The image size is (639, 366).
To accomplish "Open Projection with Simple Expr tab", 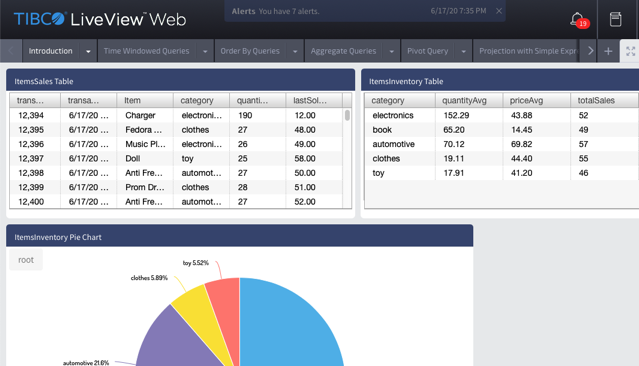I will coord(528,51).
